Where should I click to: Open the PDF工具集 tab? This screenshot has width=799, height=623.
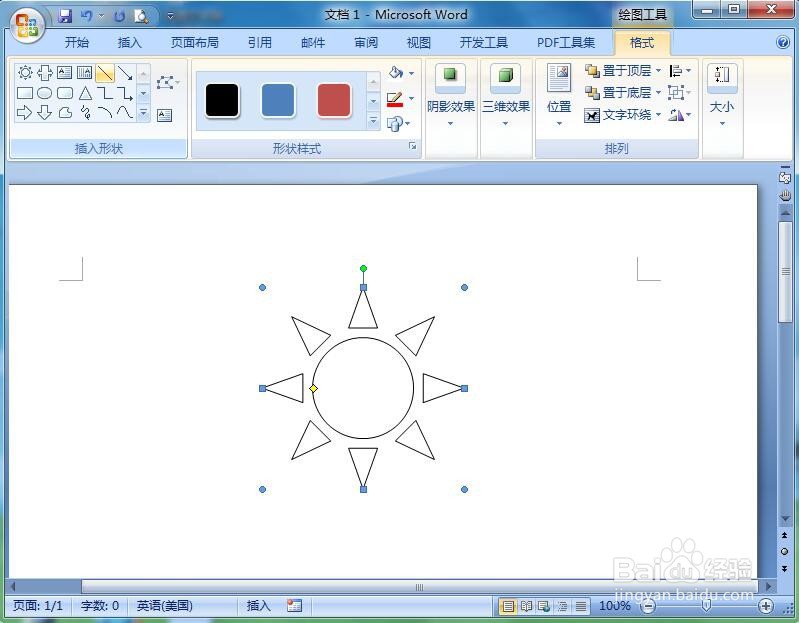click(566, 43)
